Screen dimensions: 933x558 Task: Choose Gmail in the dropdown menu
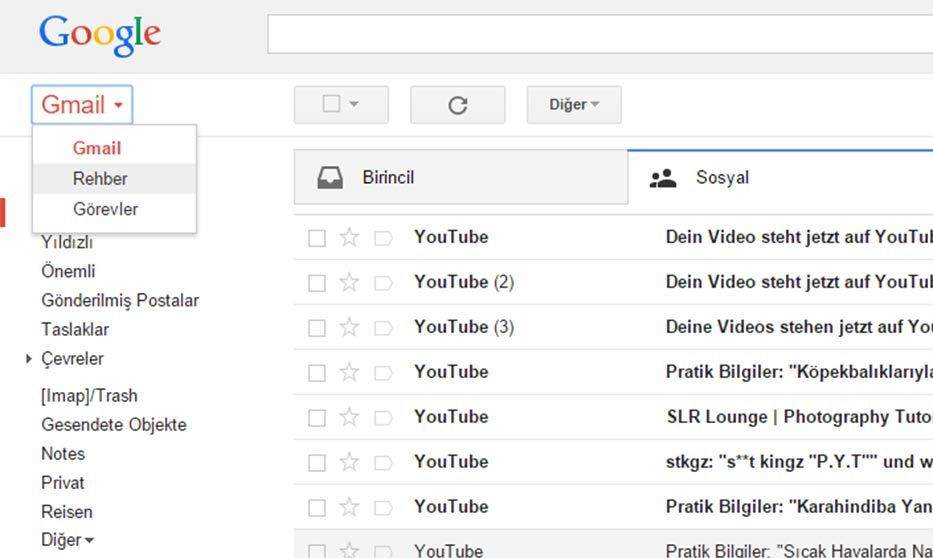(x=97, y=148)
